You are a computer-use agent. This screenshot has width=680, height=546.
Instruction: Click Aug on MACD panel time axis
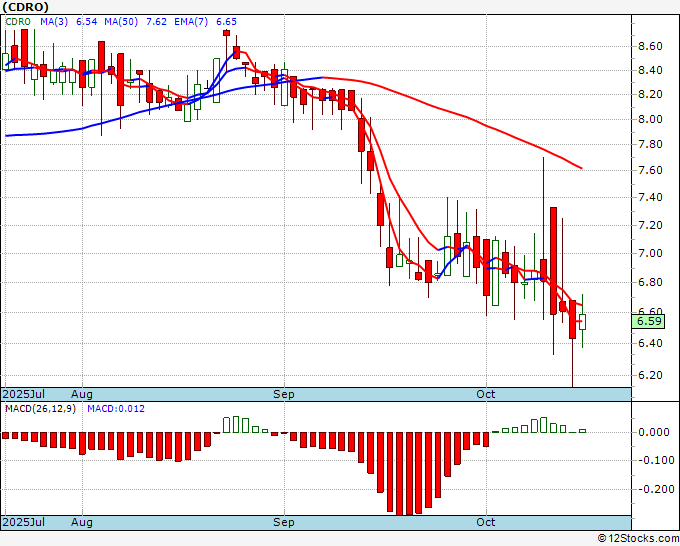[82, 522]
